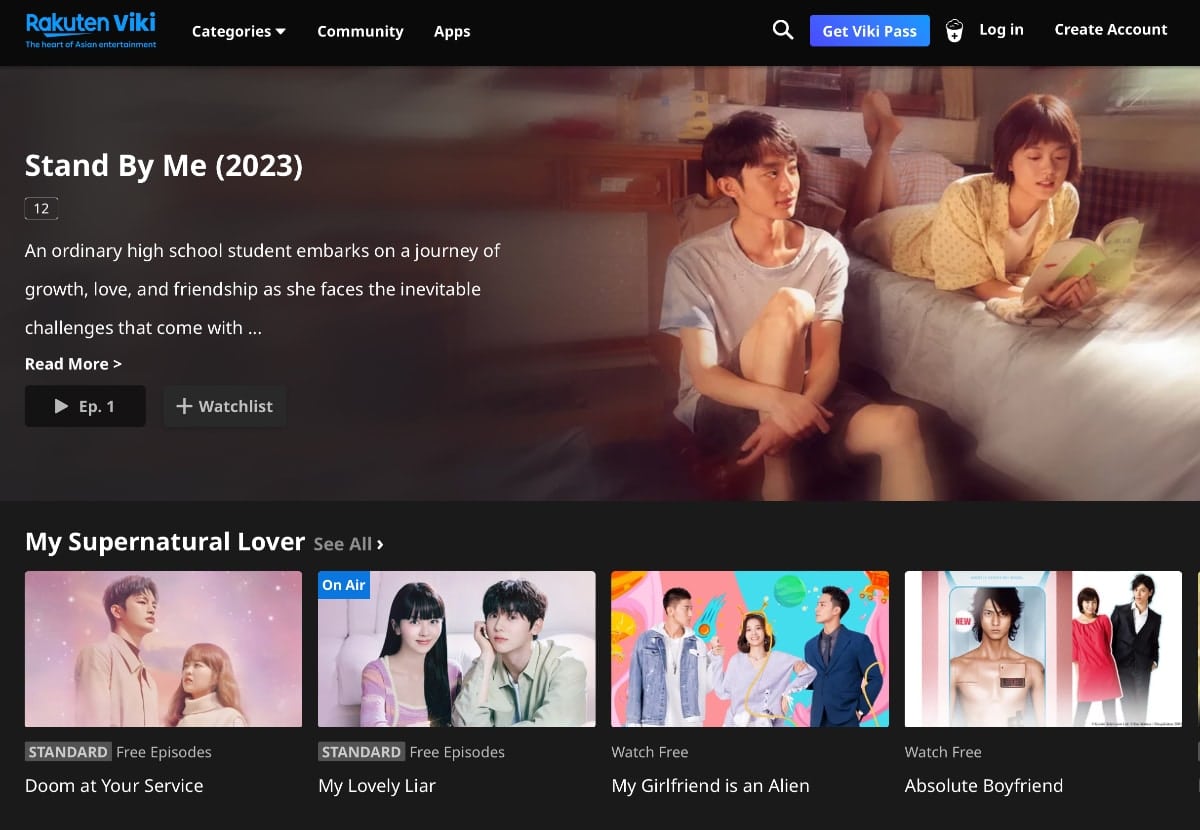Click the Rakuten Viki logo
1200x830 pixels.
pos(90,28)
